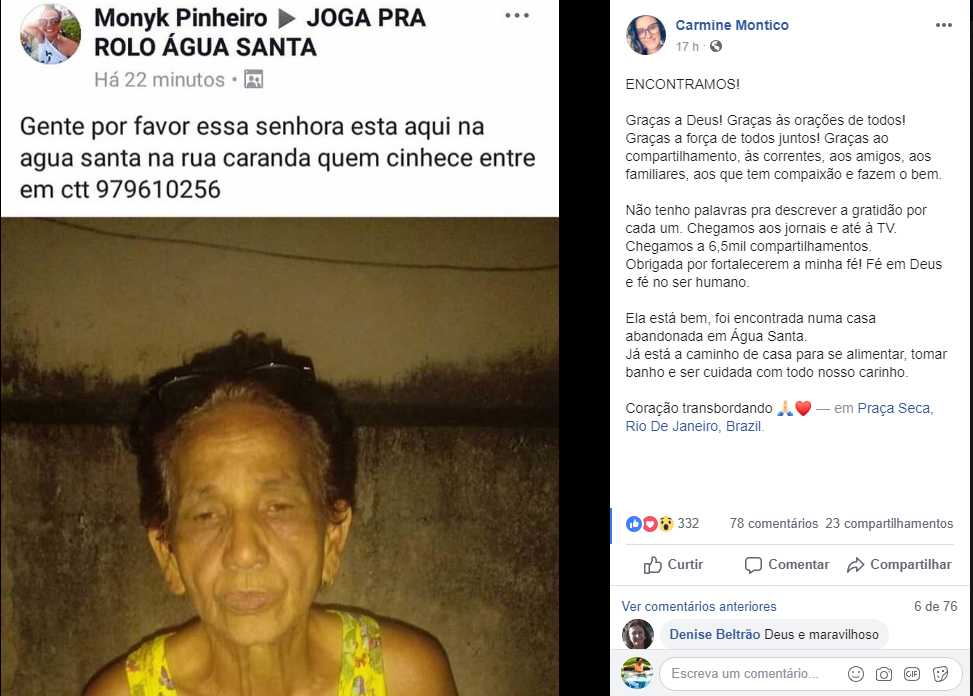Expand Ver comentários anteriores

699,606
